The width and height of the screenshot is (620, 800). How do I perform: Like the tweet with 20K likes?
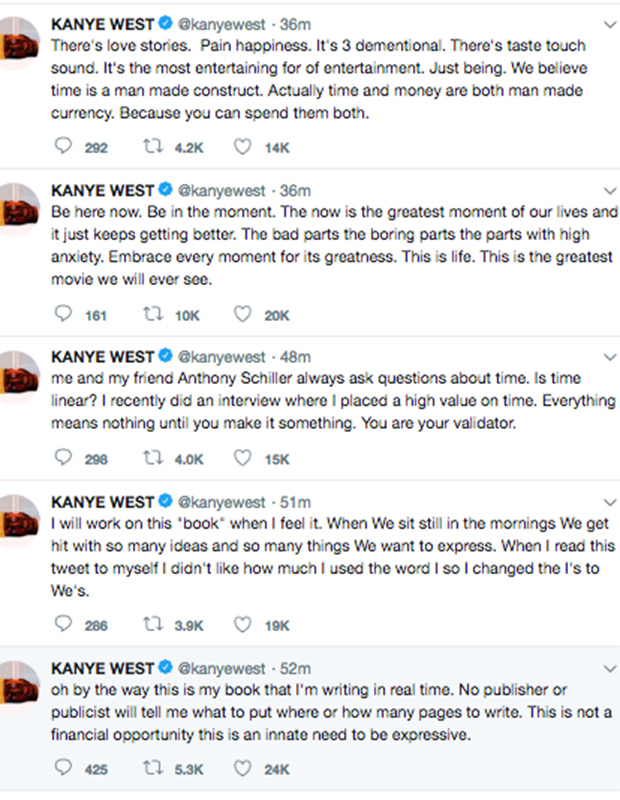click(244, 314)
